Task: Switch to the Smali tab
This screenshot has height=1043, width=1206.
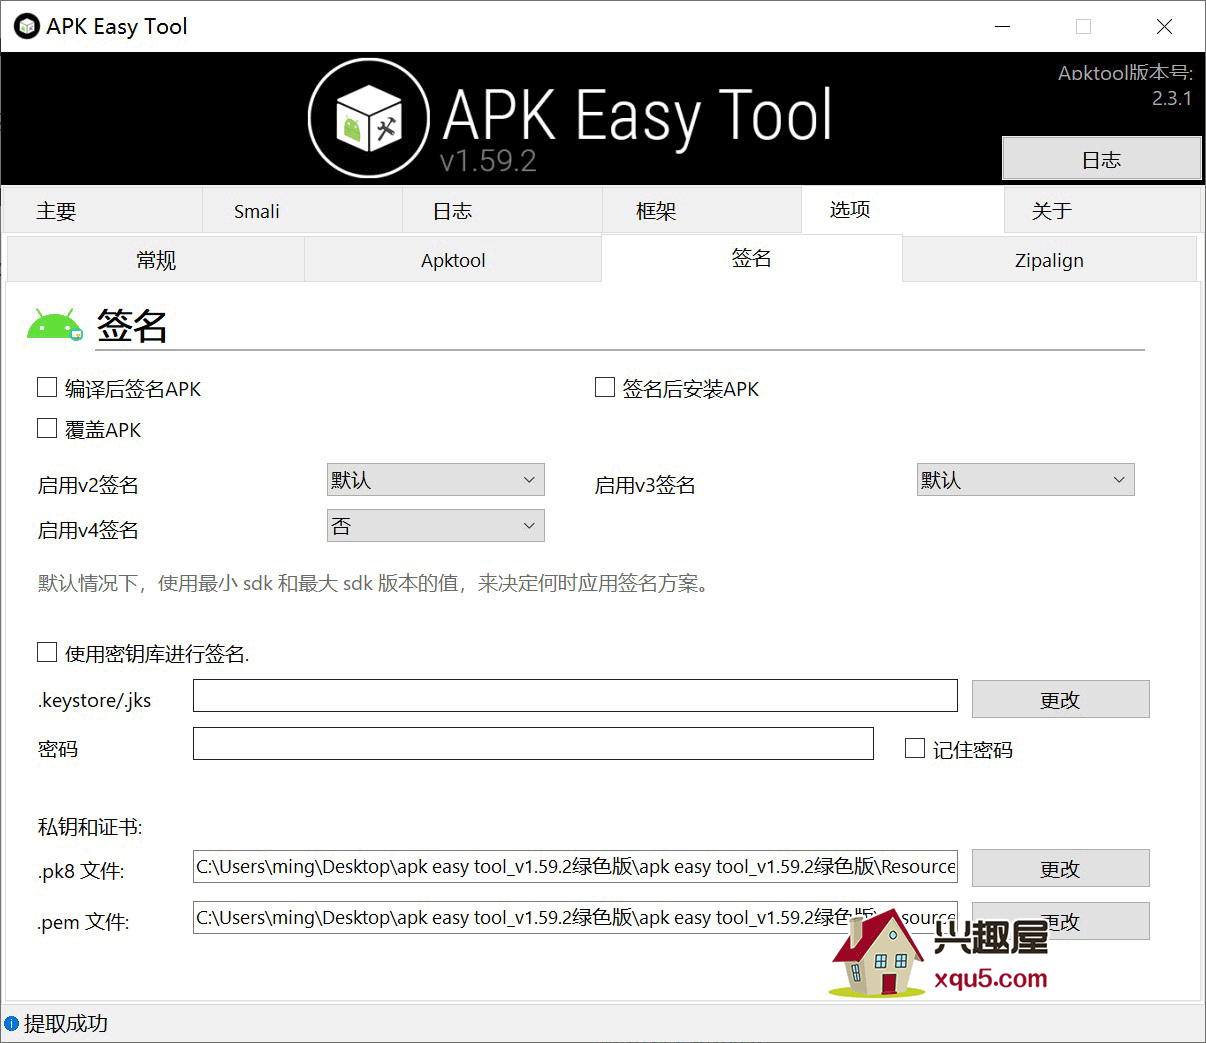Action: [303, 211]
